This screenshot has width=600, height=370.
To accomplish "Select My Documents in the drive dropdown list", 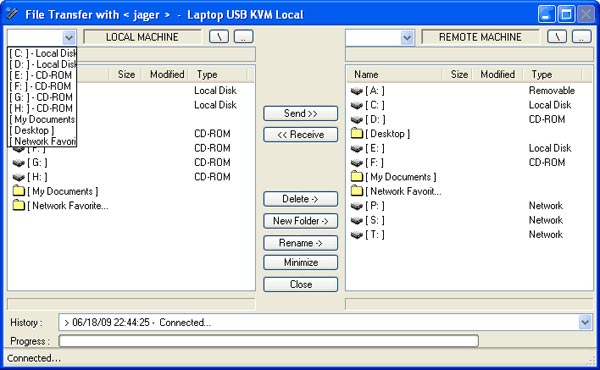I will pos(42,119).
